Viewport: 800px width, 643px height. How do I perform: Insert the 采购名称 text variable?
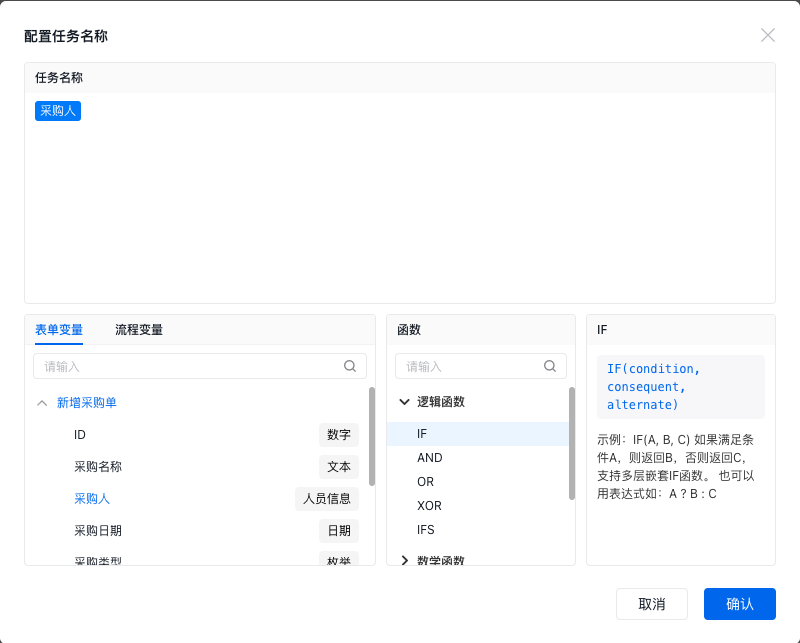(x=98, y=467)
